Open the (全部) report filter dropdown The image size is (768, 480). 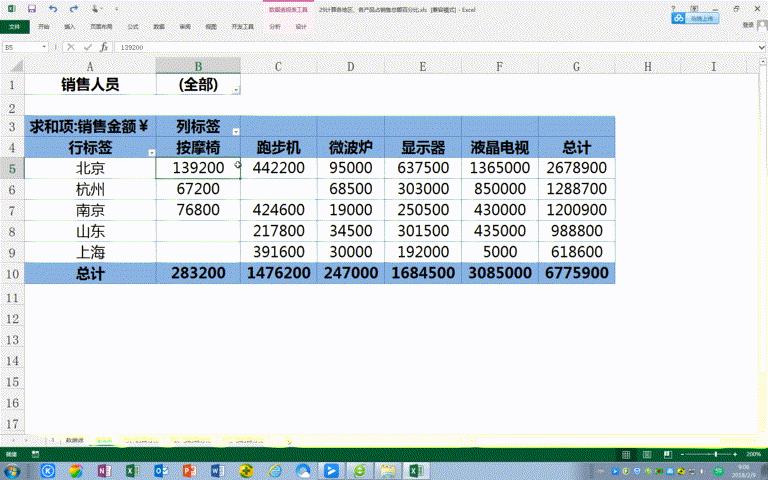[236, 90]
